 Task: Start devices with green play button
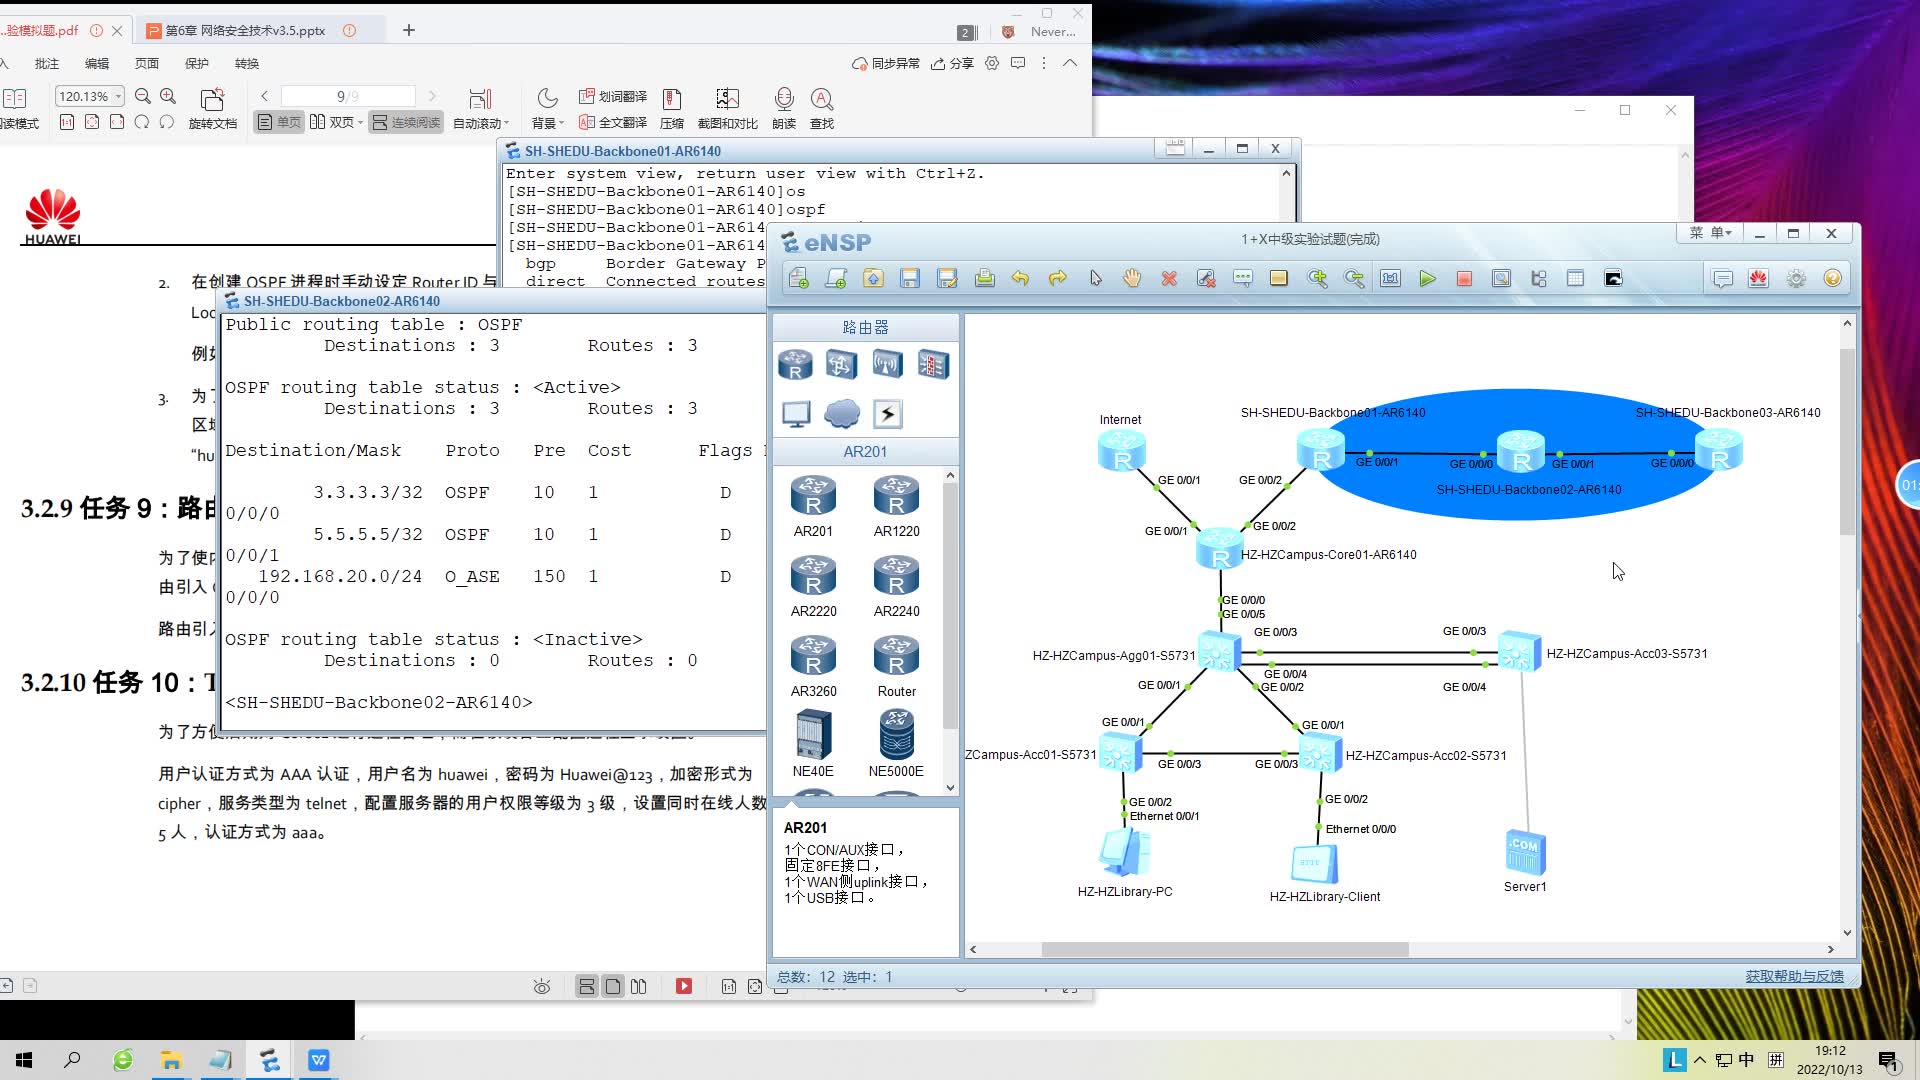1427,279
